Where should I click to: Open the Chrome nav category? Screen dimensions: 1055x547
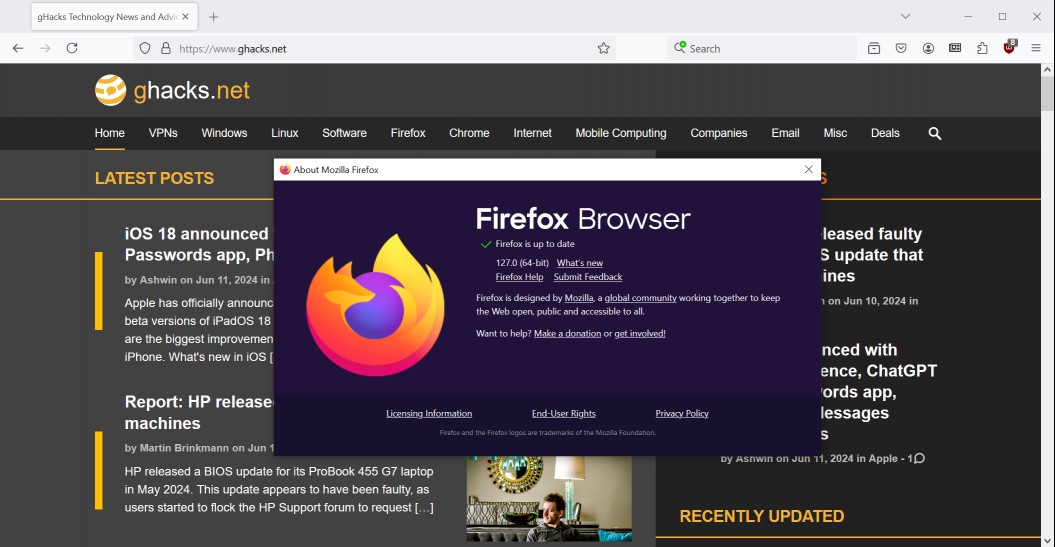pos(469,133)
